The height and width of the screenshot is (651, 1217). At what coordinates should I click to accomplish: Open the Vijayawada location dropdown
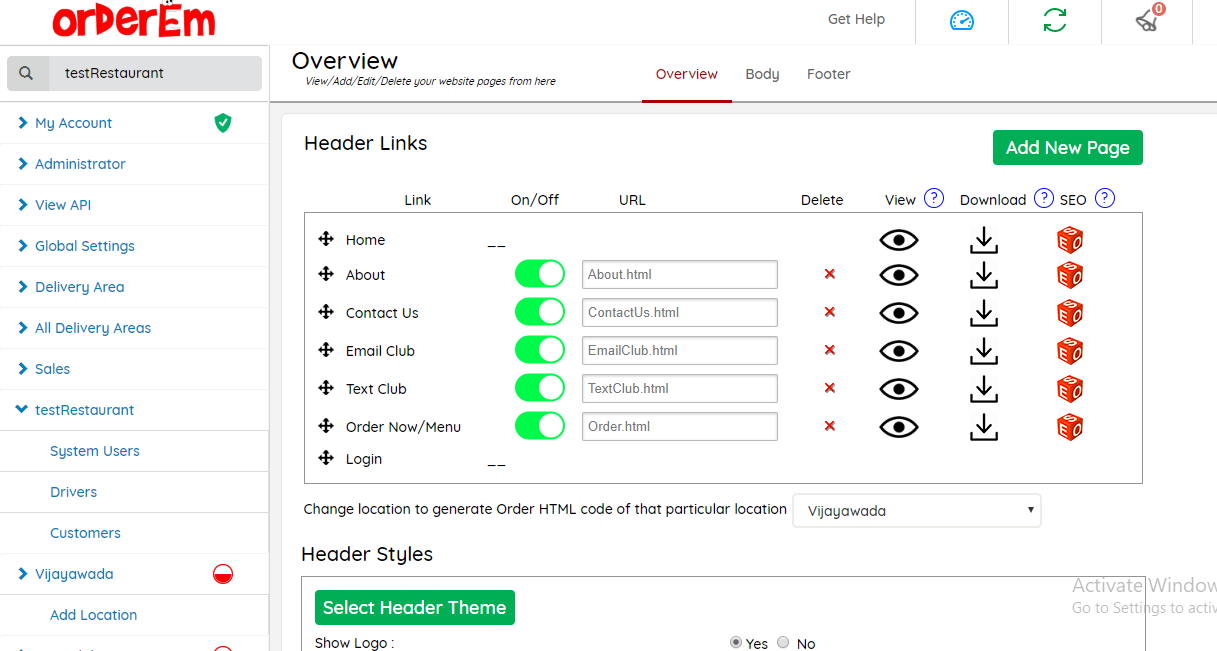coord(916,510)
